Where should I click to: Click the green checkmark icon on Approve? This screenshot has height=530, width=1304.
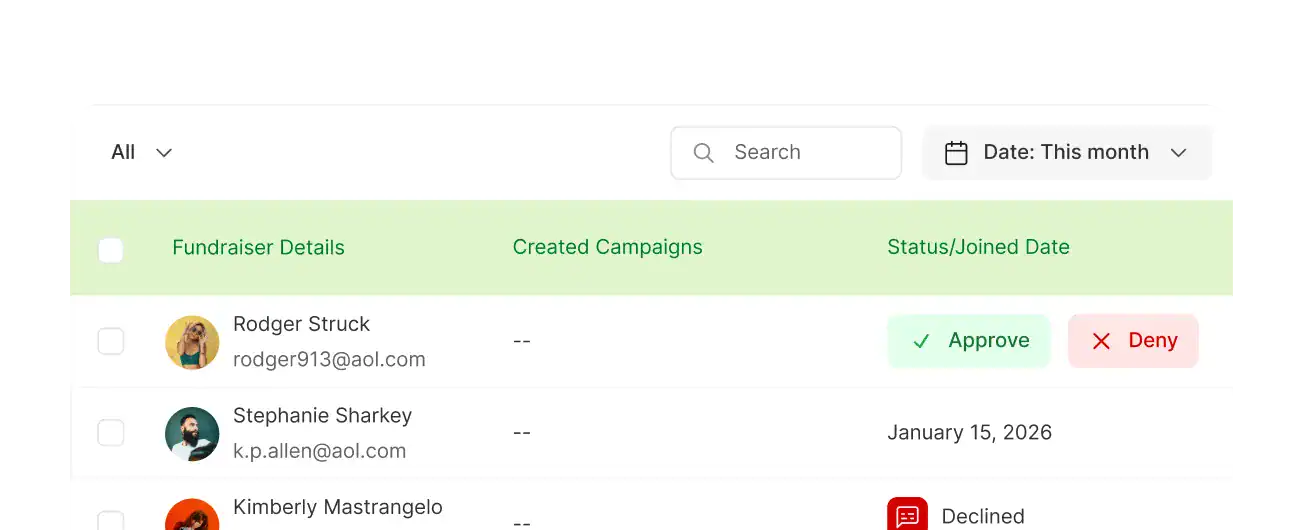tap(921, 341)
